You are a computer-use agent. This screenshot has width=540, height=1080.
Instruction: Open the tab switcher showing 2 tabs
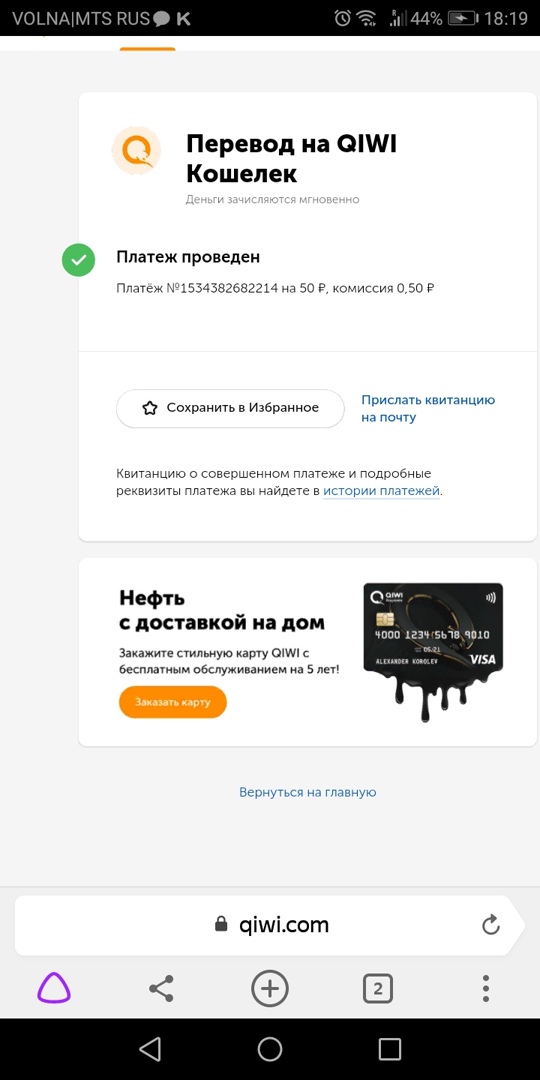tap(377, 990)
